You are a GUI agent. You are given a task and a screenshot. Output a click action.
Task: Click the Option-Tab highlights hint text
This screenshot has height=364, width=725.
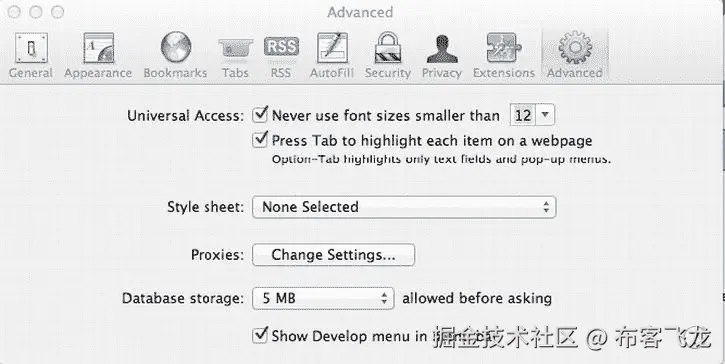click(442, 160)
